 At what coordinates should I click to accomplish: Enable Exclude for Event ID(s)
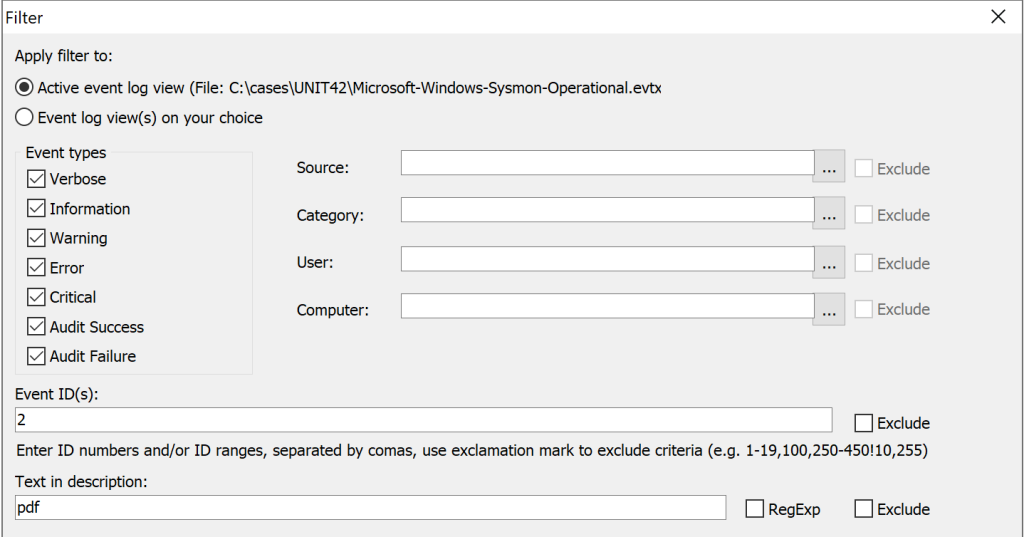click(863, 423)
